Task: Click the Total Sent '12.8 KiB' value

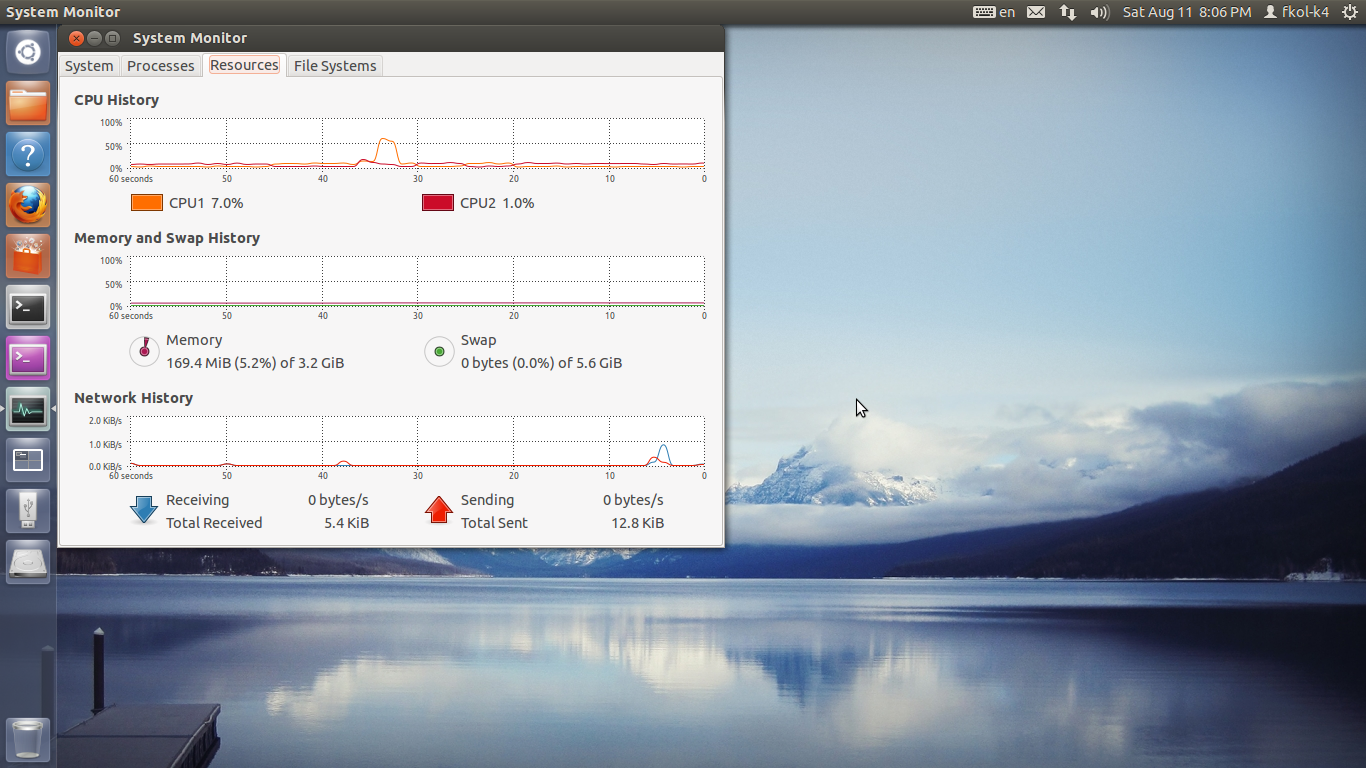Action: pos(637,523)
